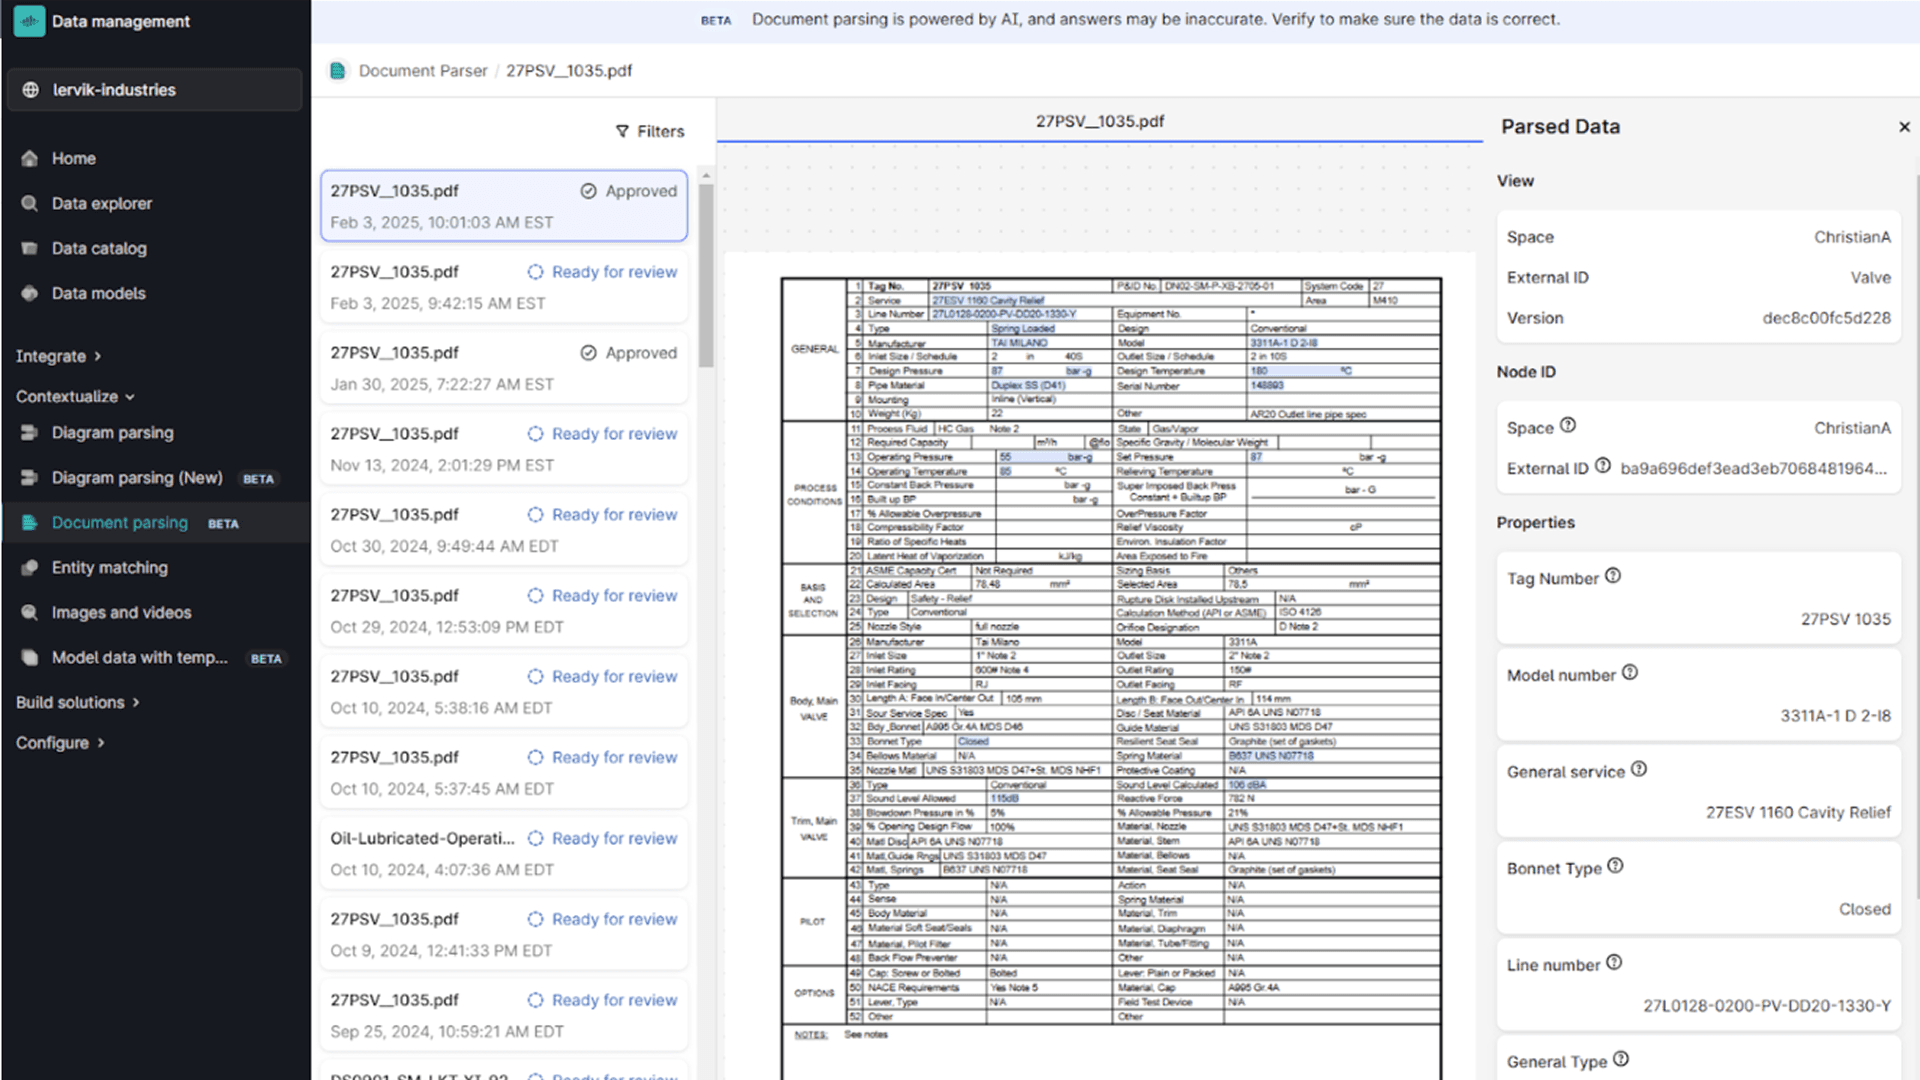
Task: Show info for Tag Number property
Action: click(x=1613, y=576)
